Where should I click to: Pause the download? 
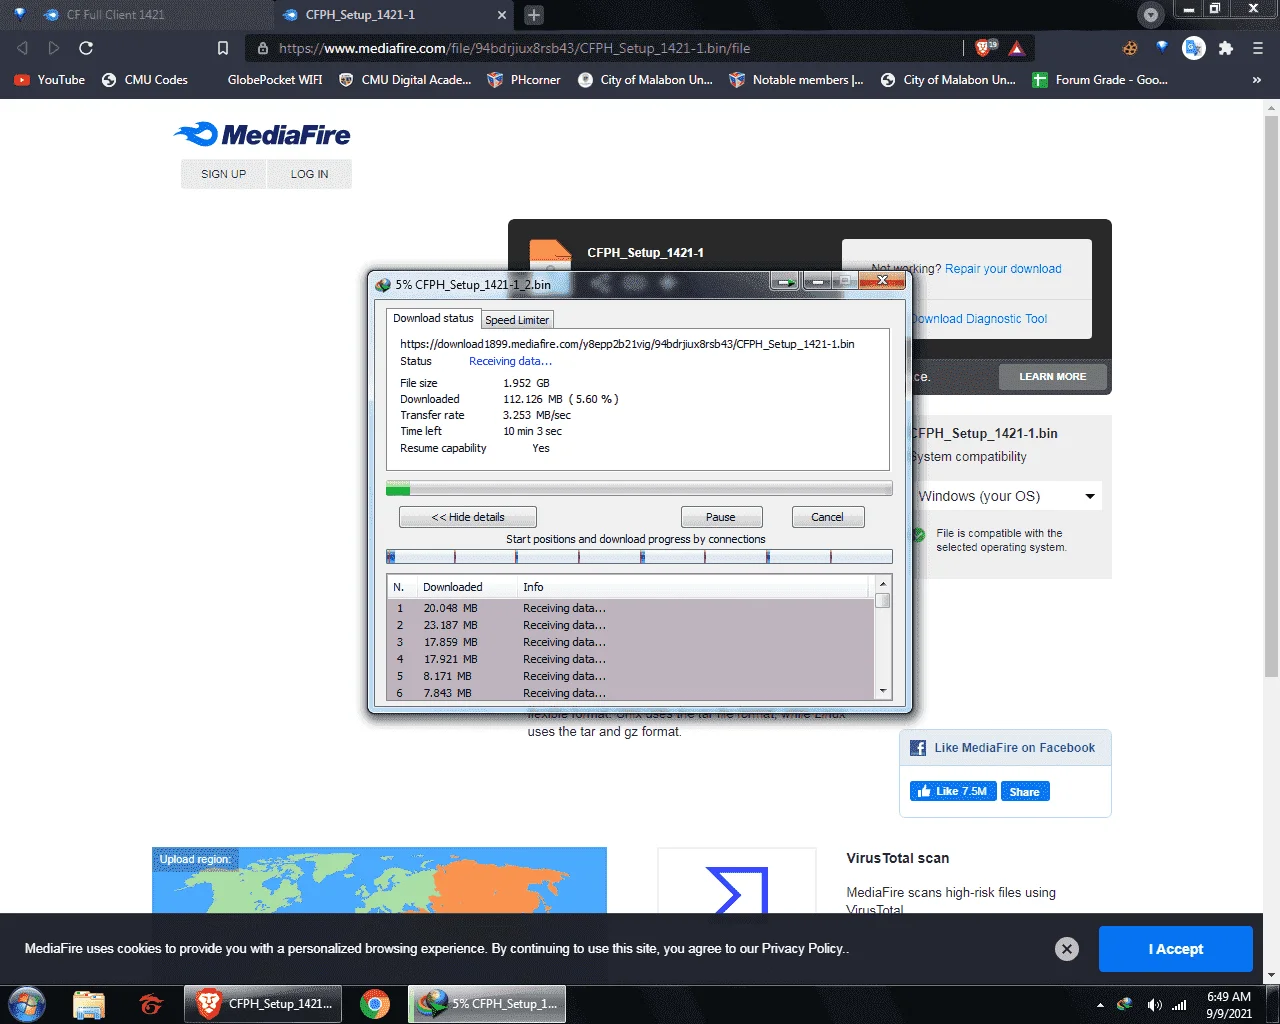click(x=721, y=517)
